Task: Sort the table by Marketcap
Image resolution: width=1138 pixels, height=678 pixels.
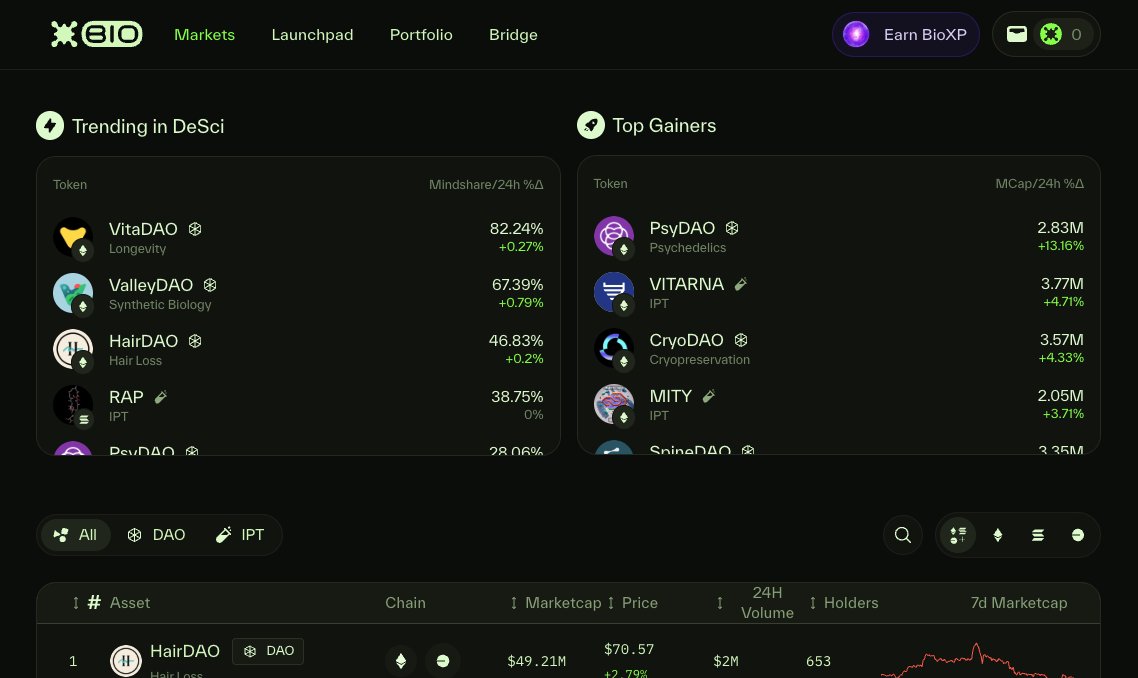Action: pyautogui.click(x=556, y=603)
